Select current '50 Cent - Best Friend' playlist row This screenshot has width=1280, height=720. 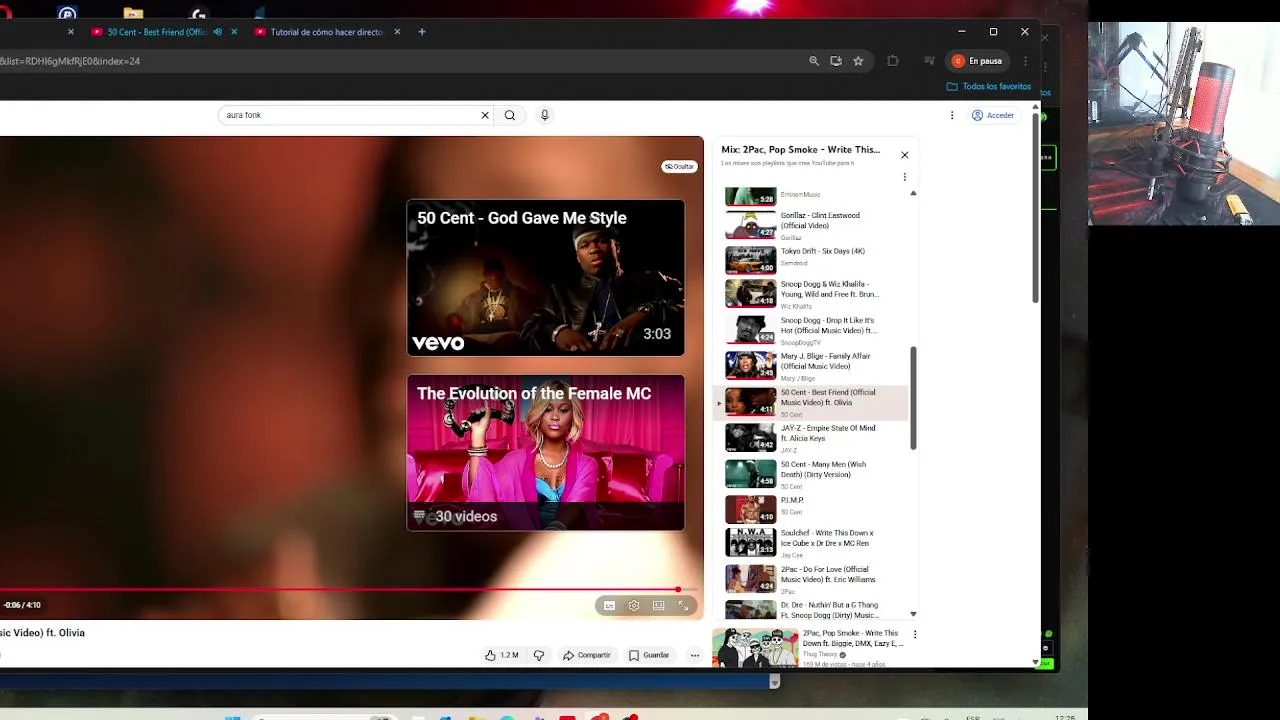coord(812,402)
